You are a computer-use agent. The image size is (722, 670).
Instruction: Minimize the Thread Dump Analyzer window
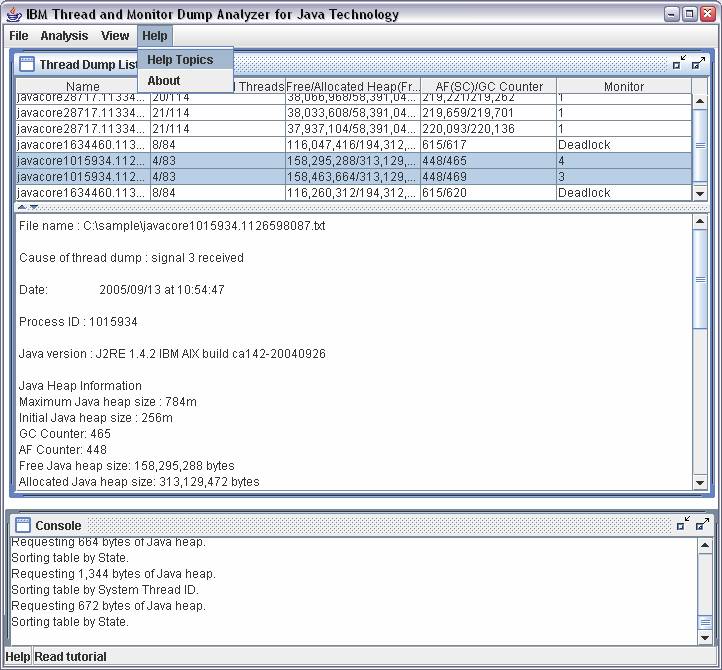point(672,14)
